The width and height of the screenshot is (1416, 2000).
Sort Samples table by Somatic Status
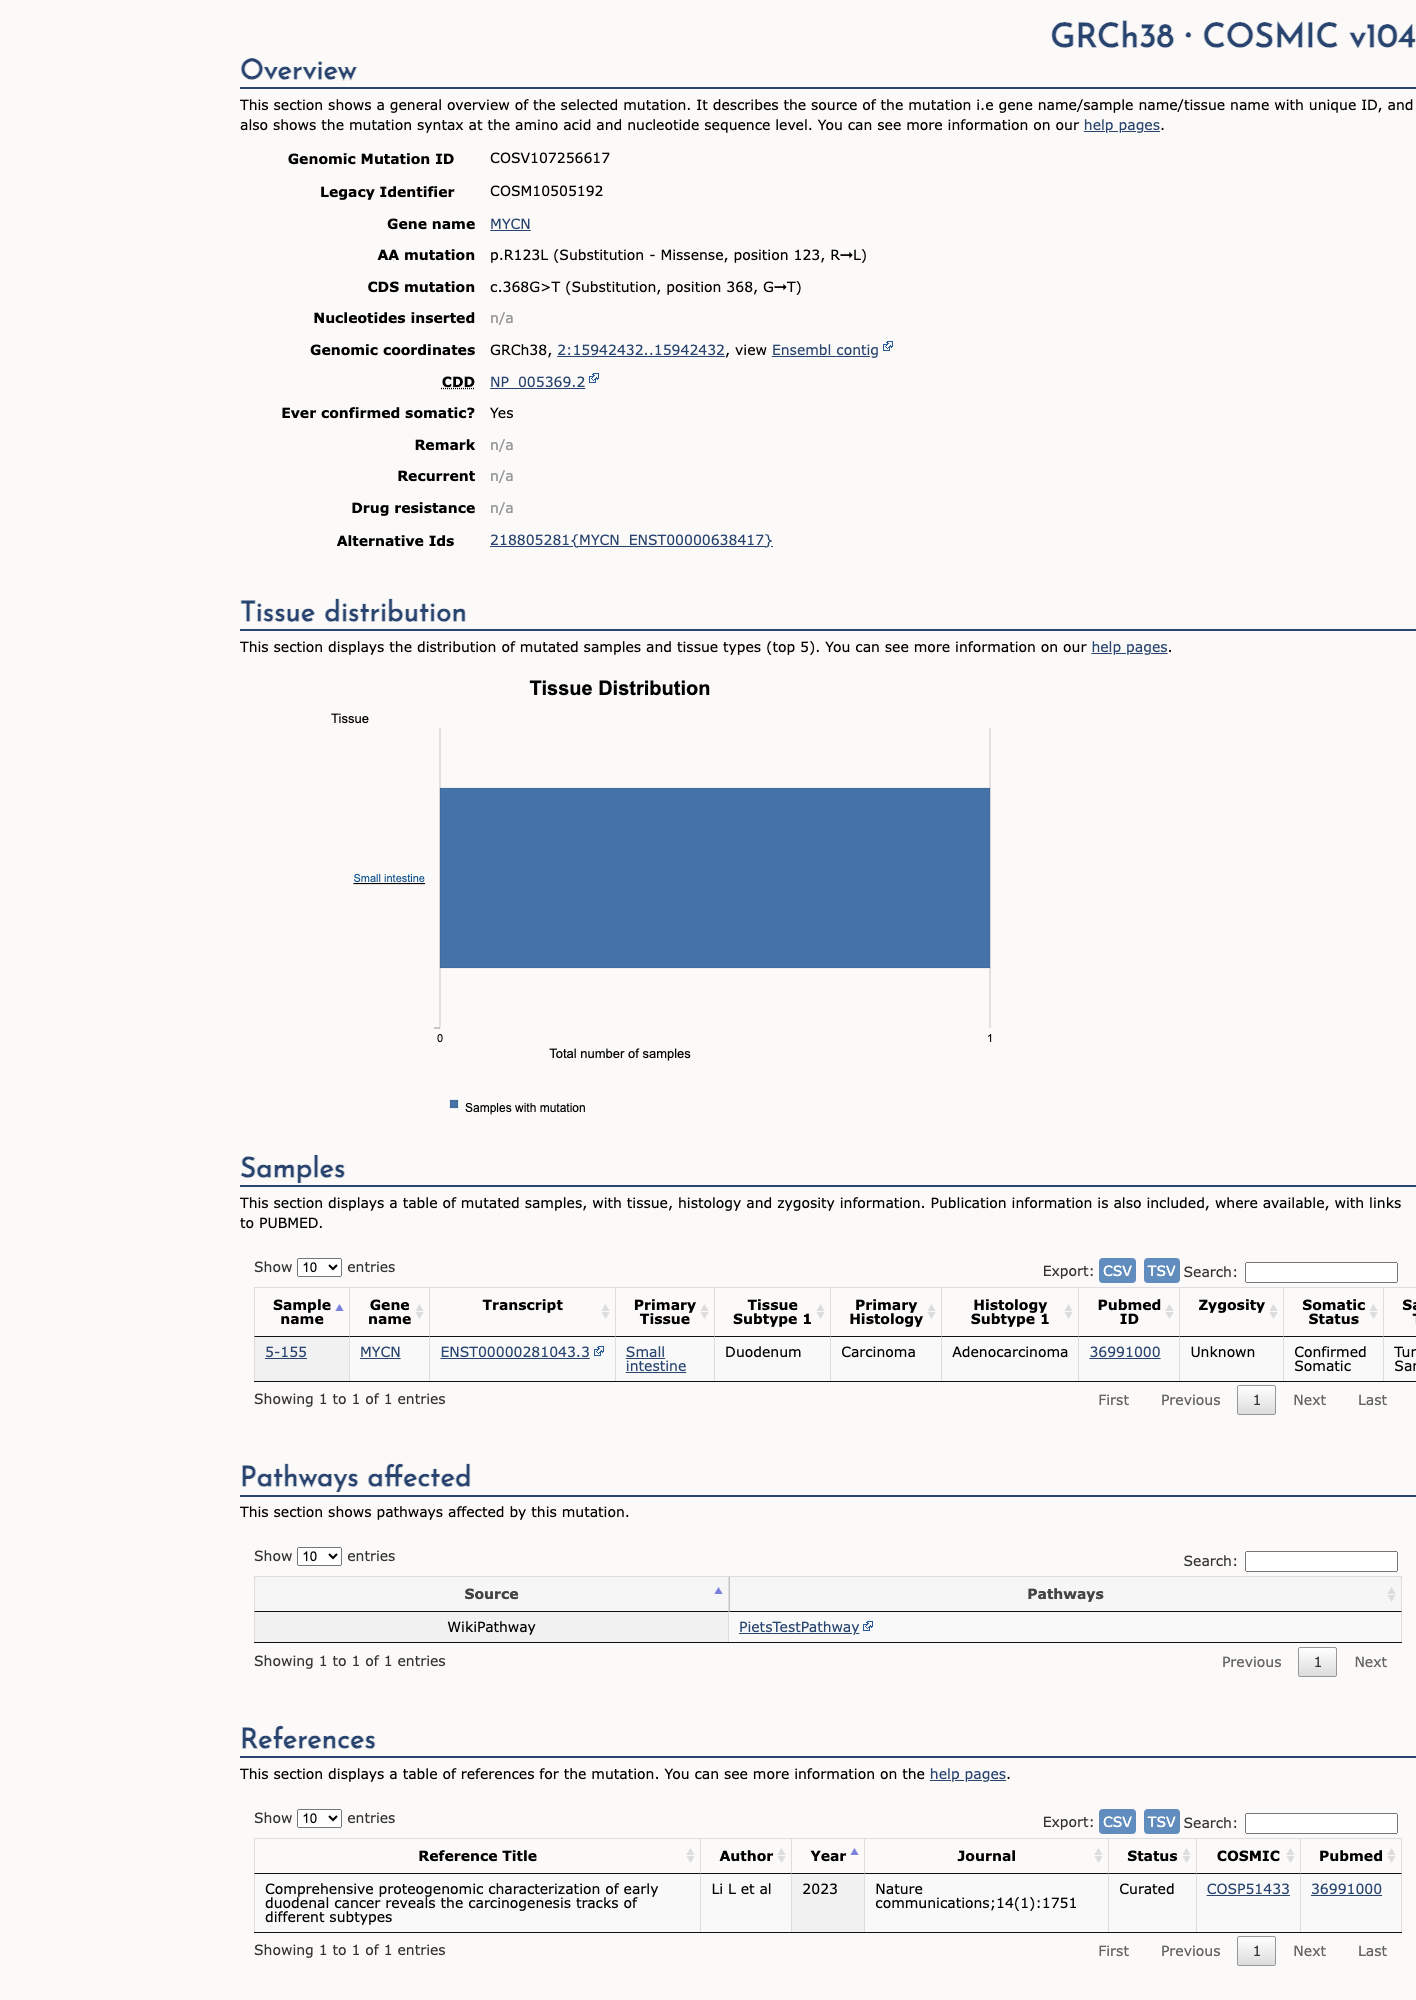(1334, 1312)
